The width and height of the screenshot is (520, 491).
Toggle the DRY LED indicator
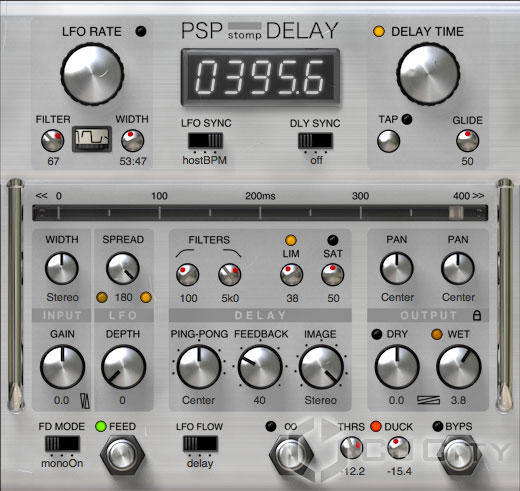point(377,334)
